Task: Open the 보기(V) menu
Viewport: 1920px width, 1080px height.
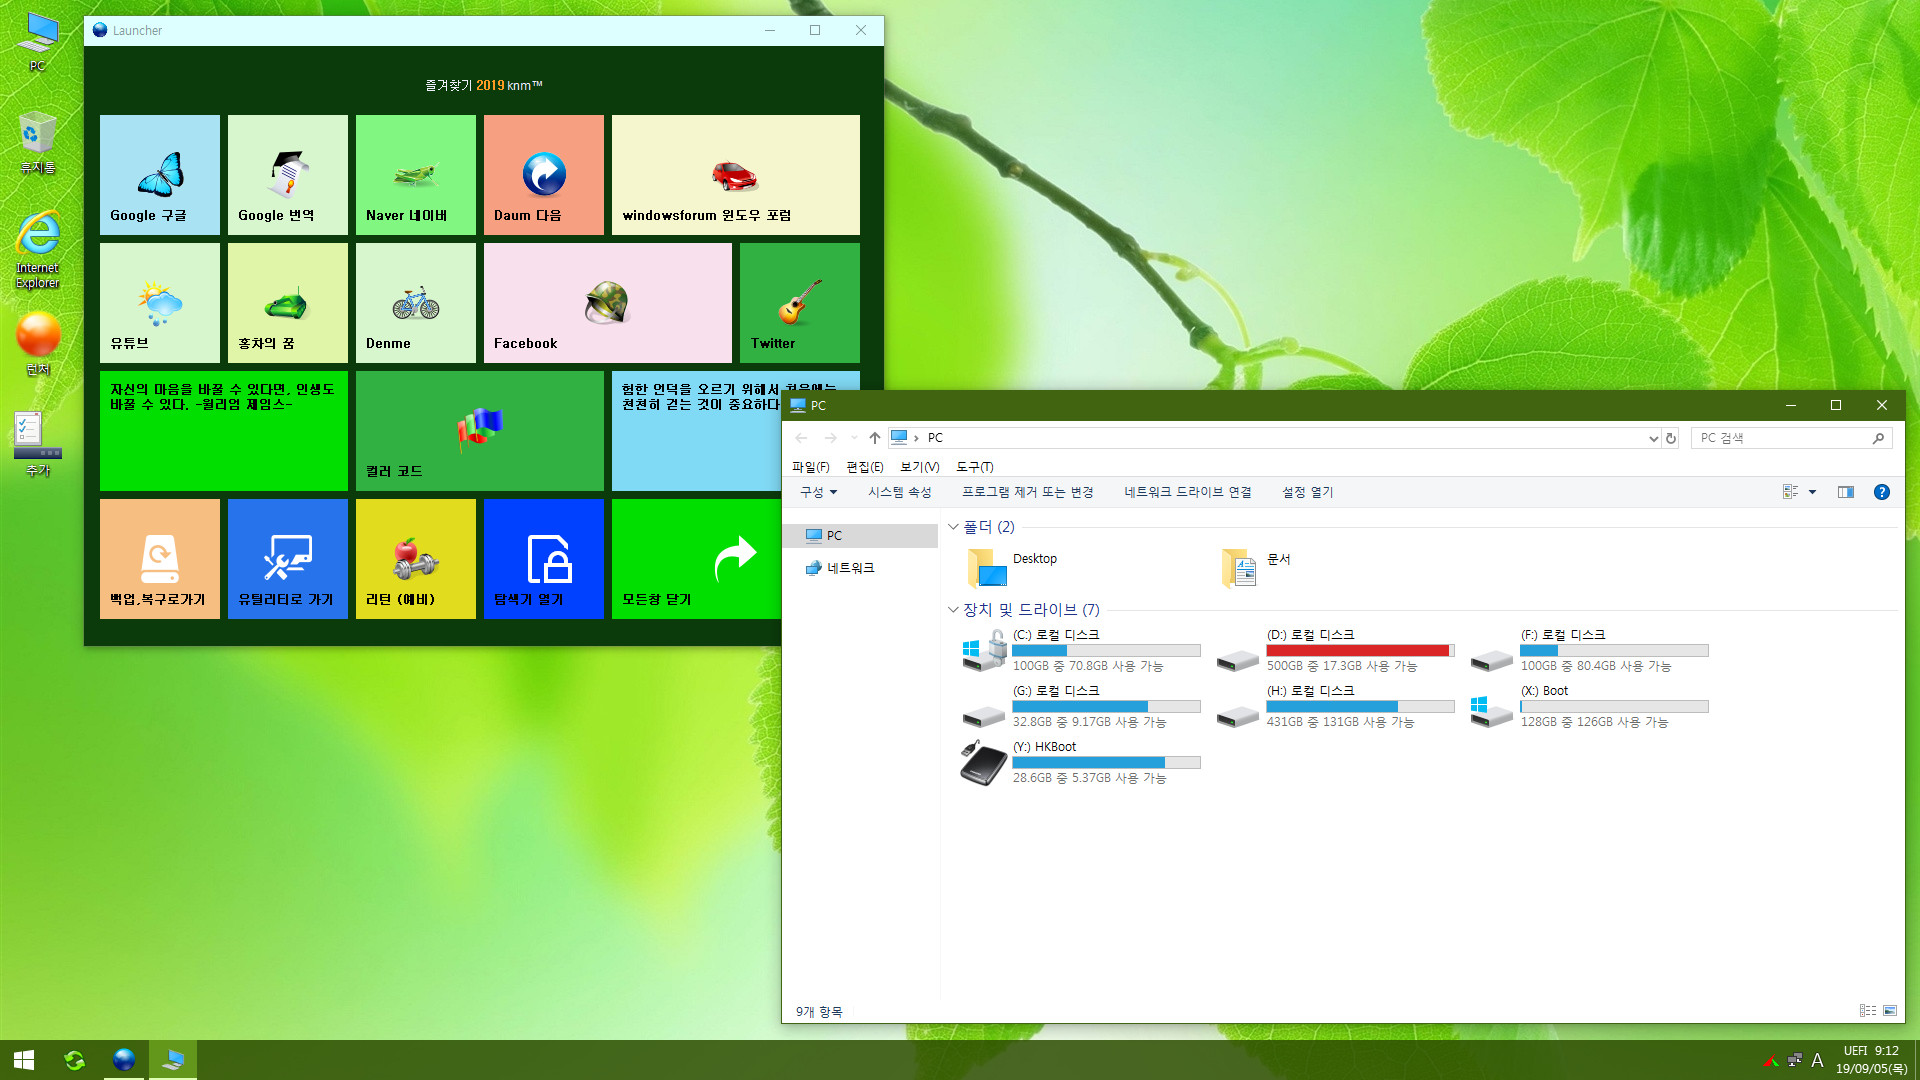Action: point(919,467)
